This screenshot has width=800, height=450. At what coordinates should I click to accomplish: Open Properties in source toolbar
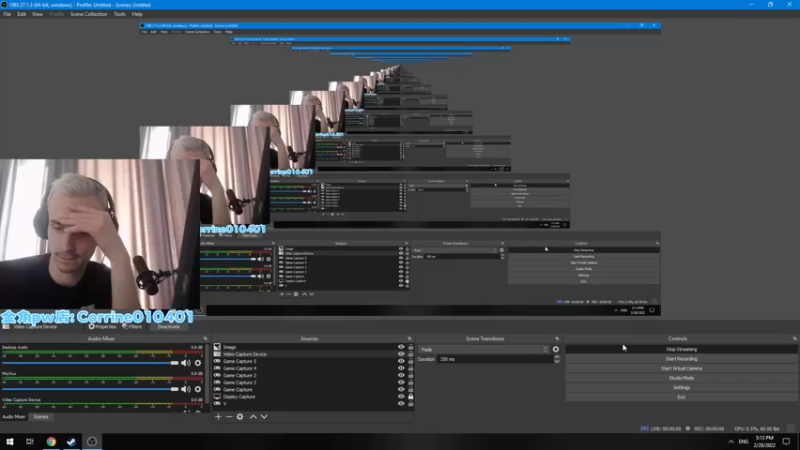[102, 327]
